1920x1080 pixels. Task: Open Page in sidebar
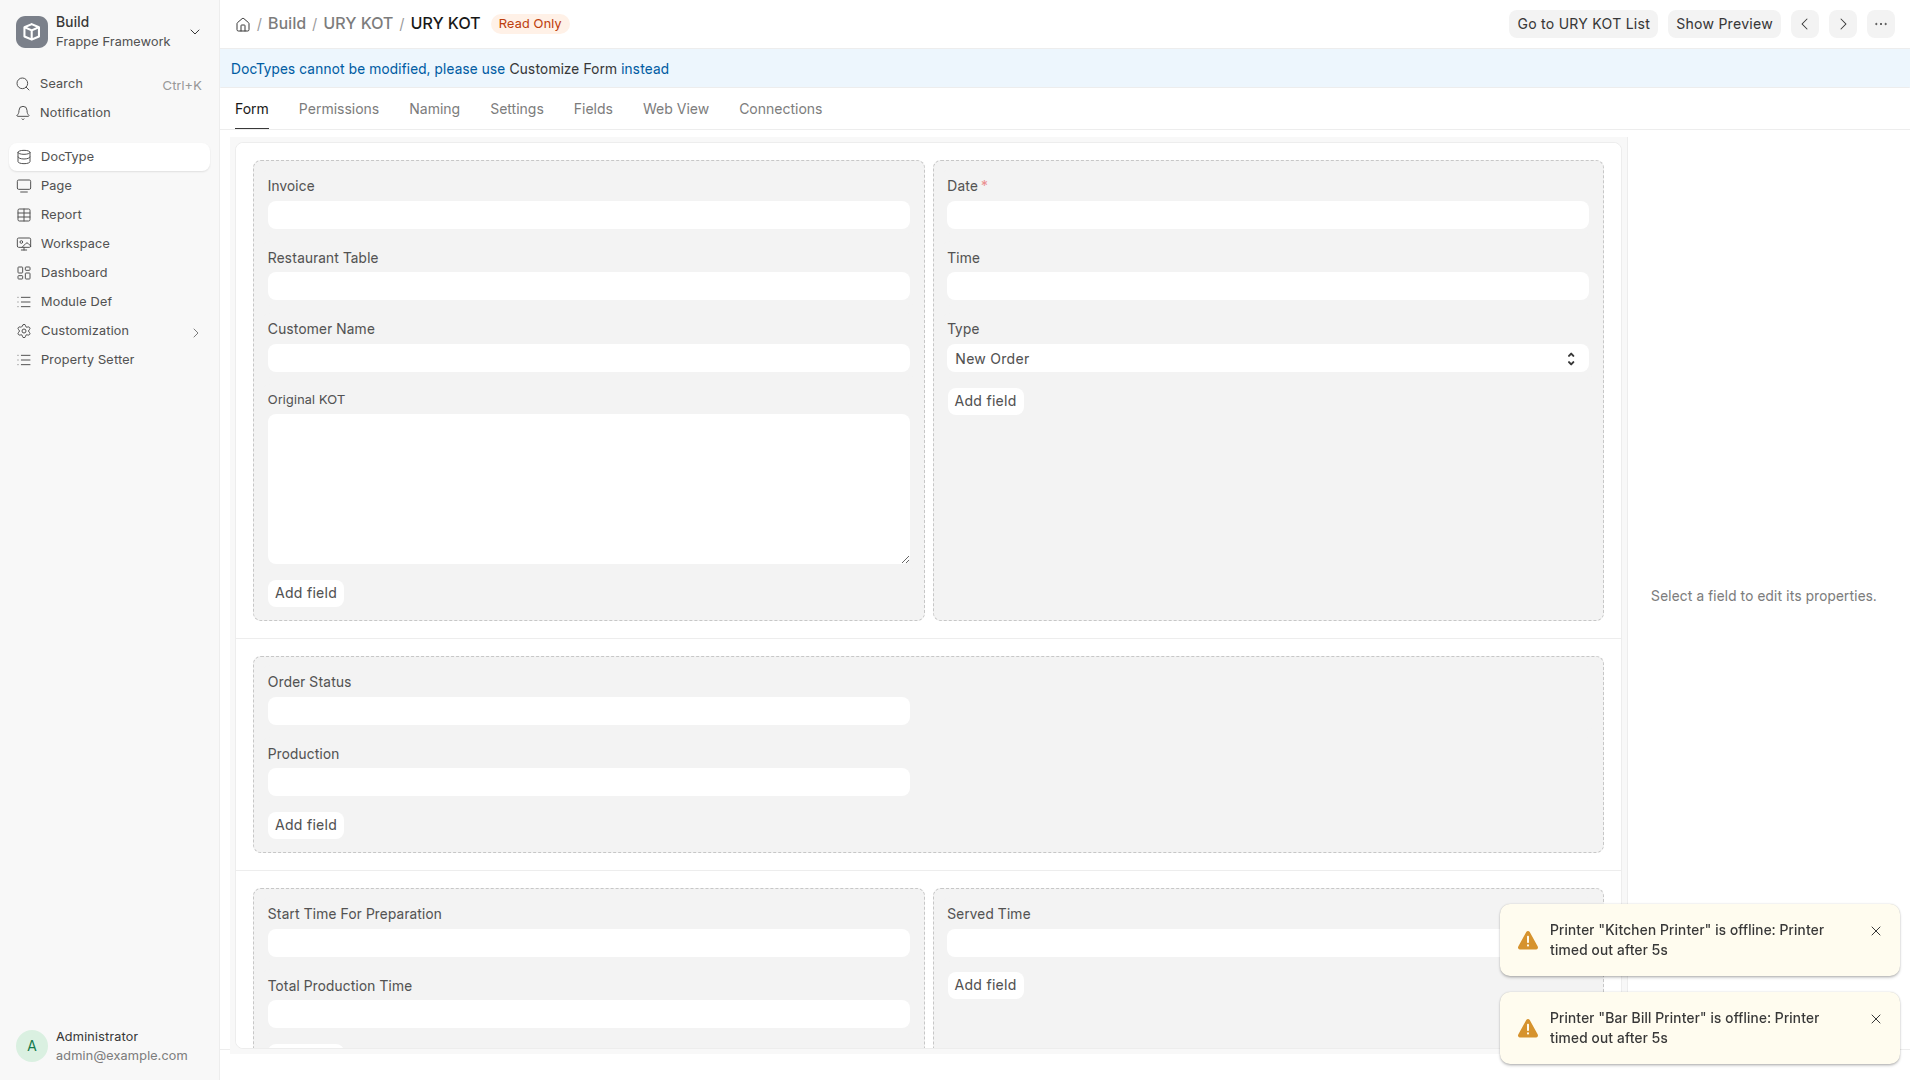(x=109, y=186)
